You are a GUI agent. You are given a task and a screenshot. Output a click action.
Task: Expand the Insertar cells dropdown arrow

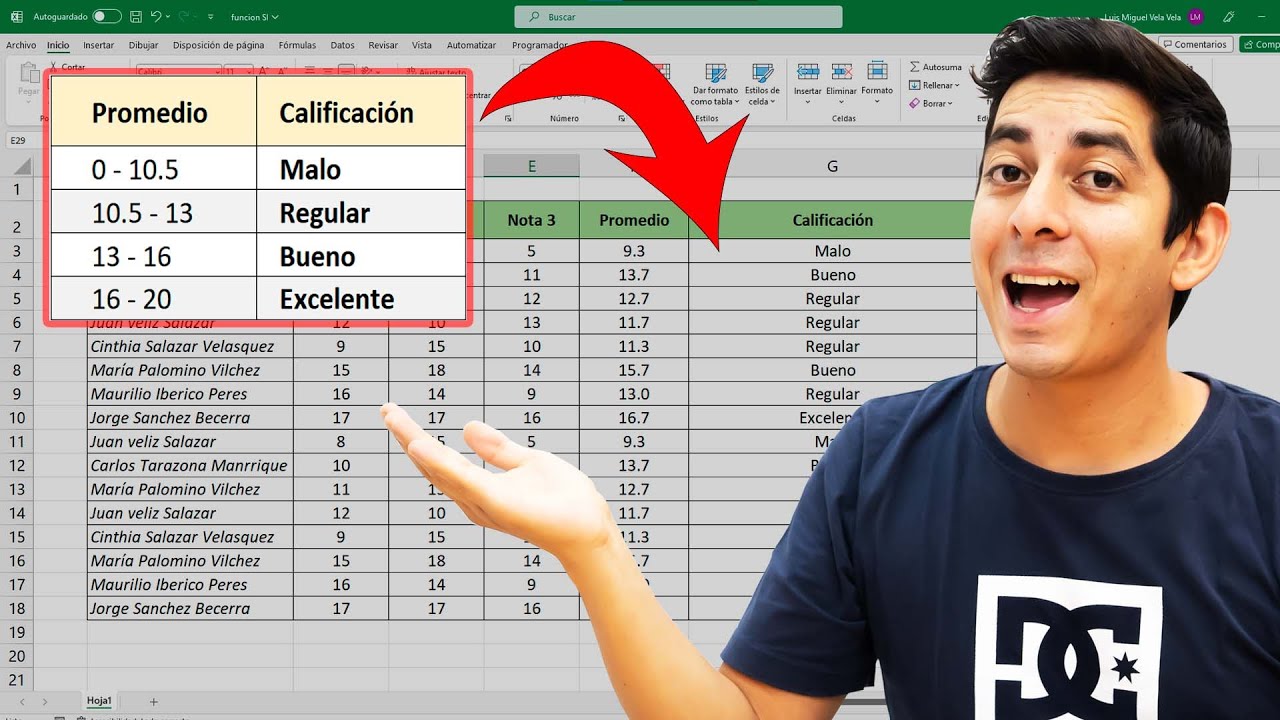coord(808,102)
